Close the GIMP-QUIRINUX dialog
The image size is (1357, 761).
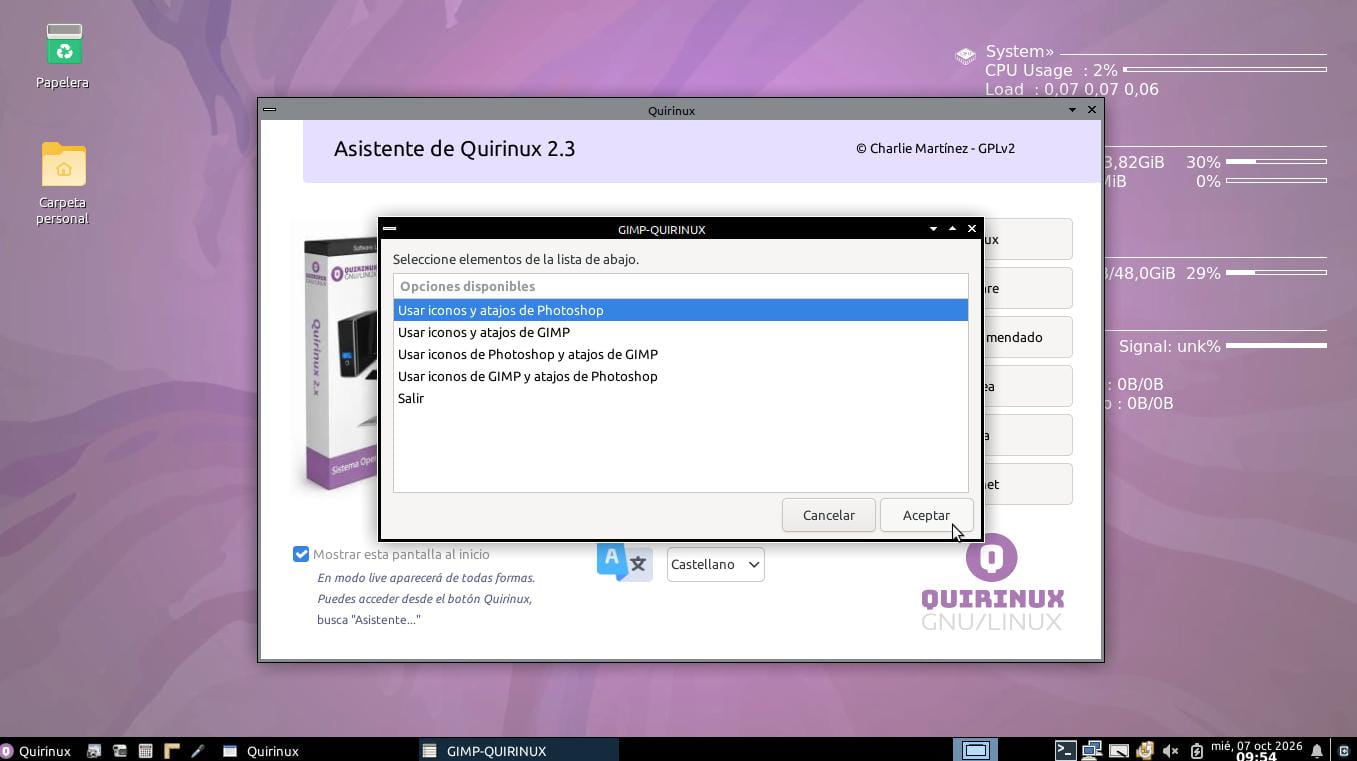[971, 229]
